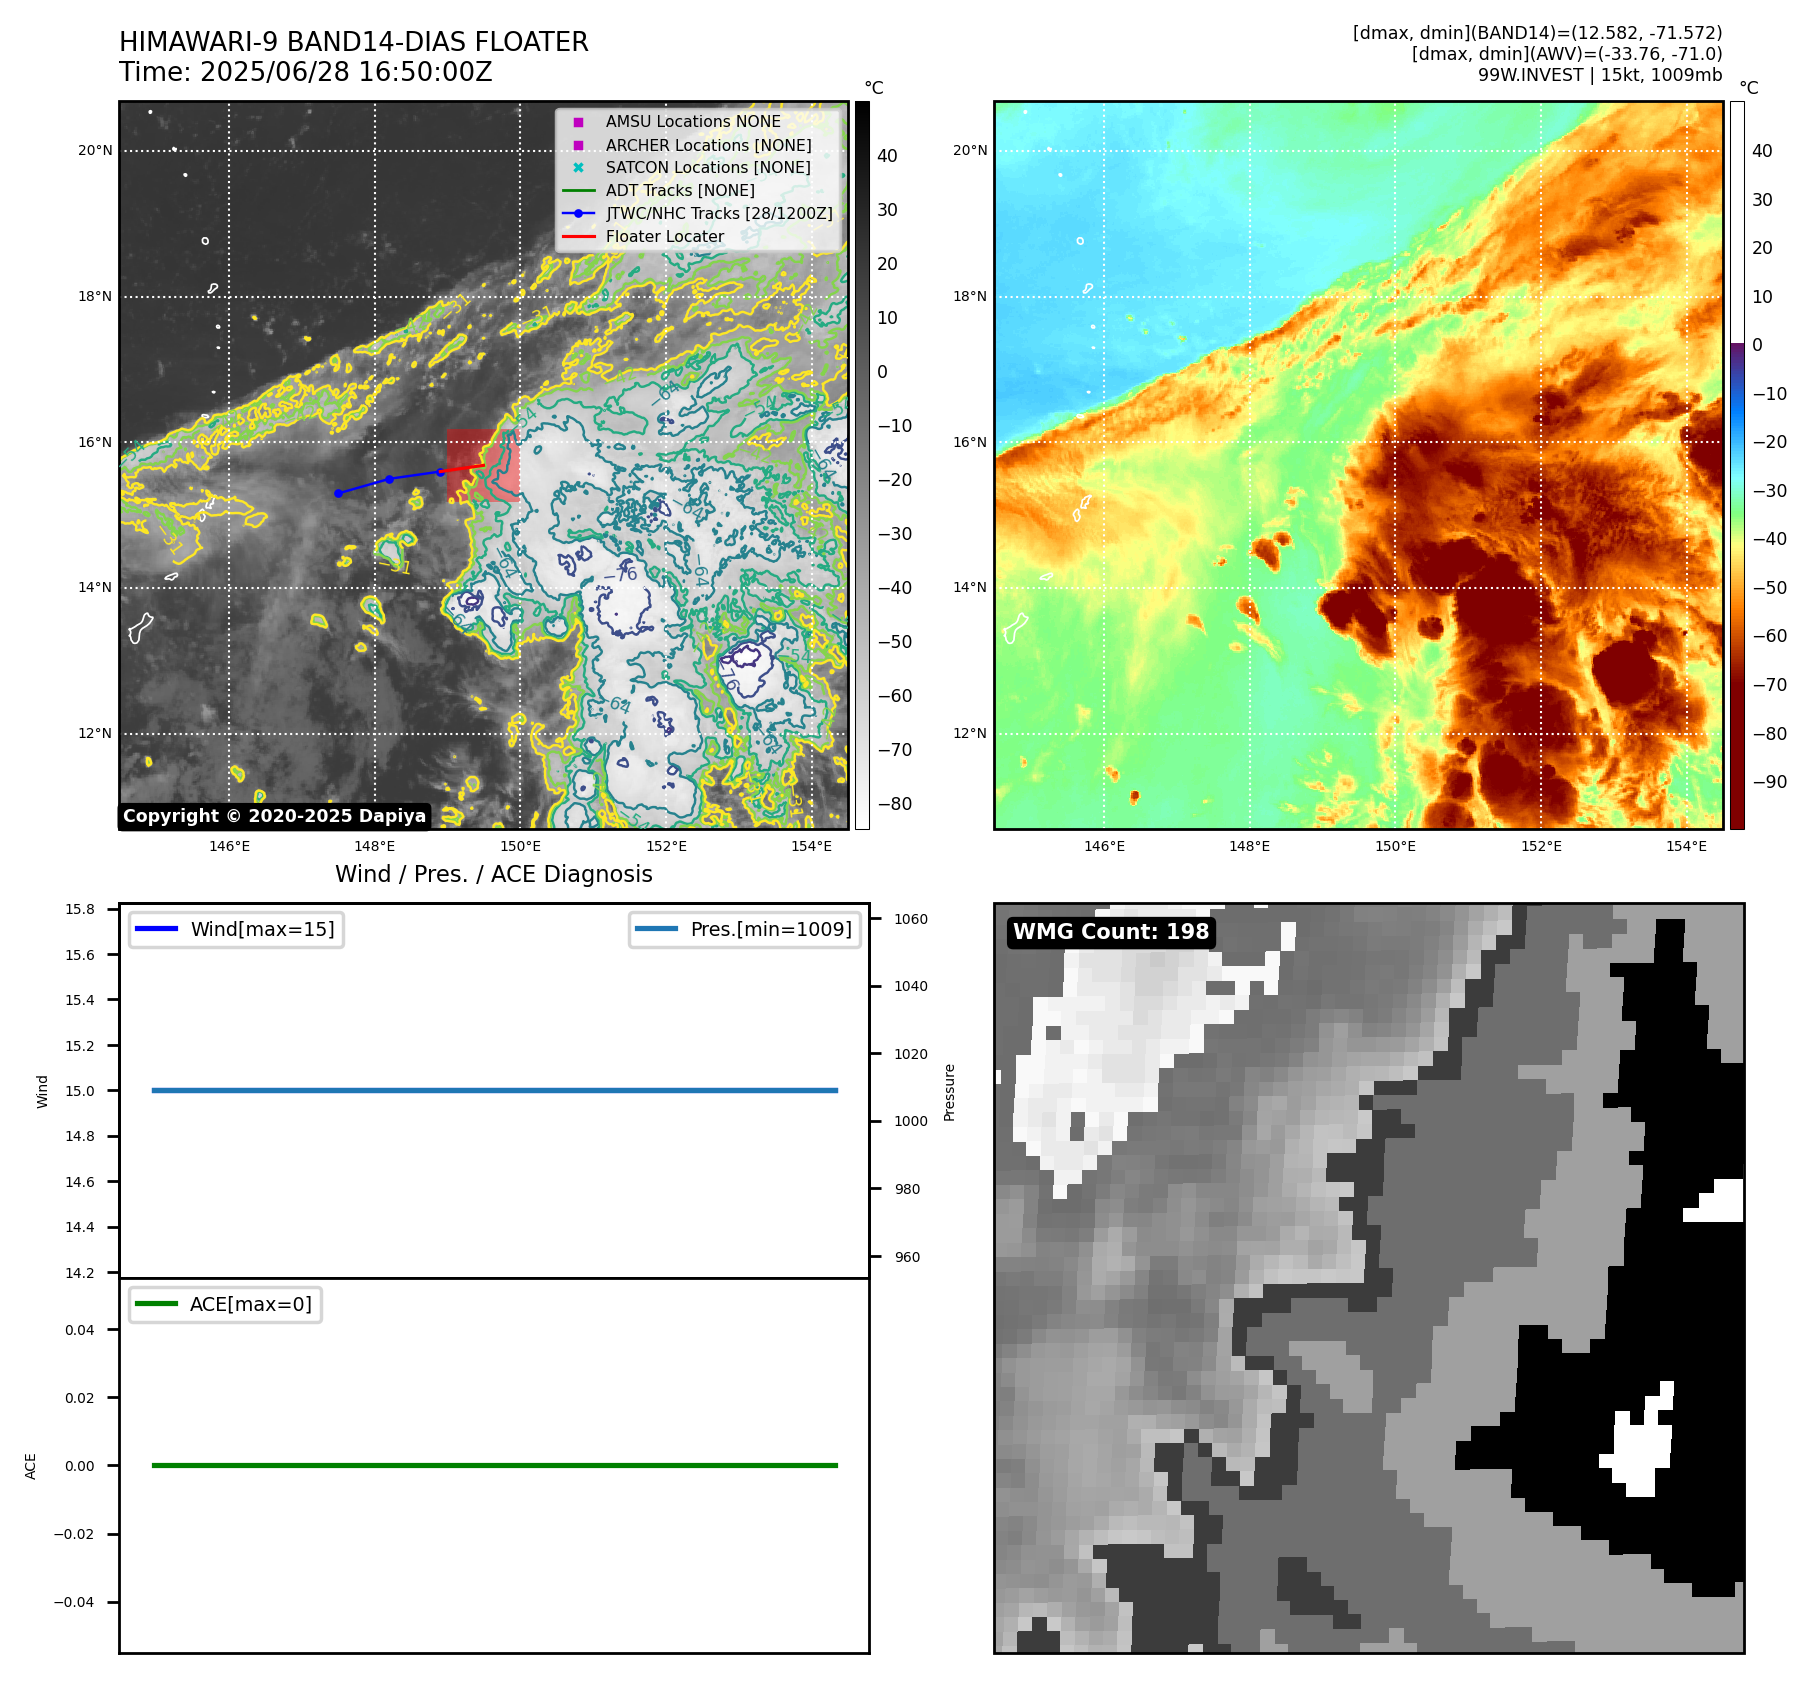Click the red floater locator box on the left map
1813x1690 pixels.
[x=483, y=466]
